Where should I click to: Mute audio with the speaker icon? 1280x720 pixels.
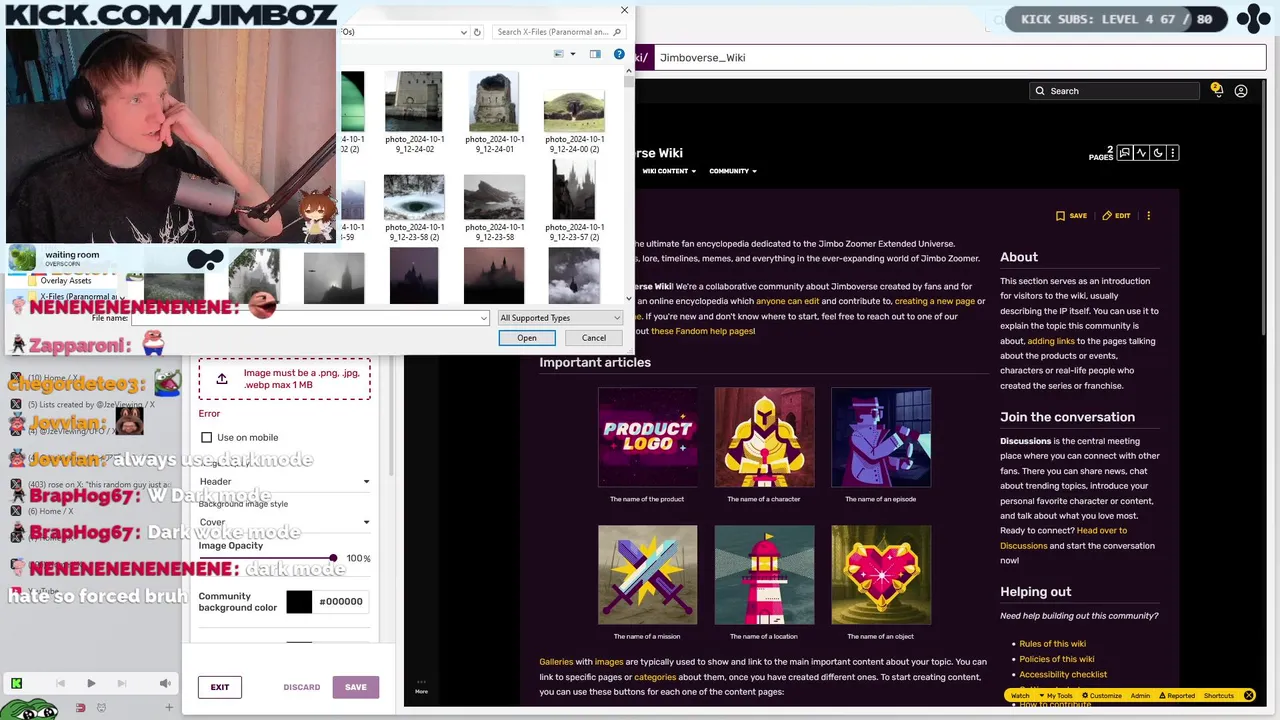coord(165,683)
